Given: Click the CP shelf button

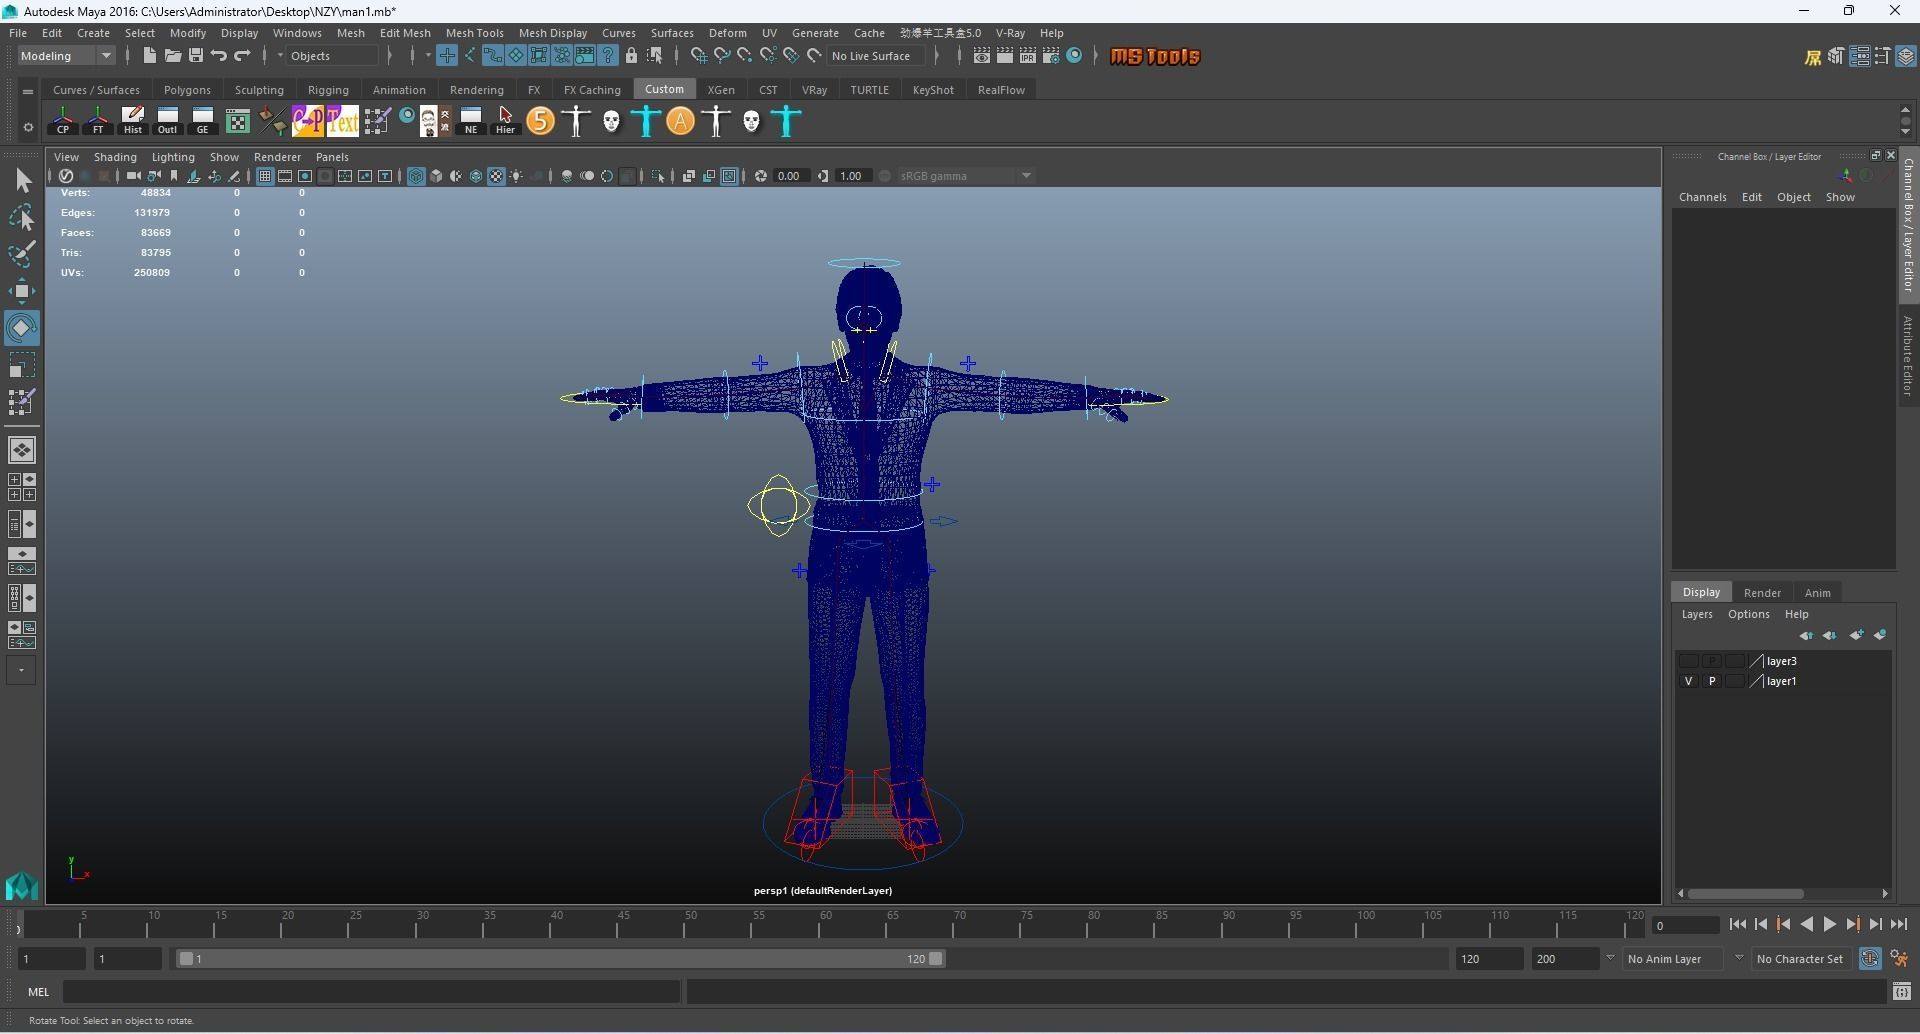Looking at the screenshot, I should 63,121.
